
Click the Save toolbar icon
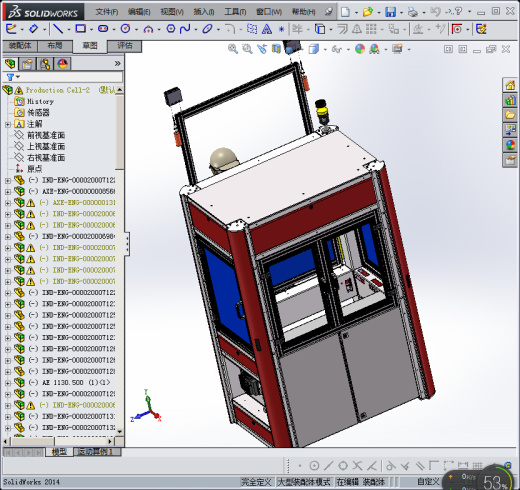390,12
